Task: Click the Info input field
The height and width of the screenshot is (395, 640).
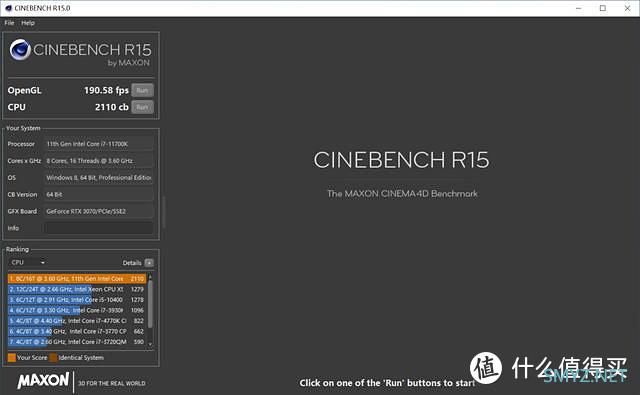Action: pyautogui.click(x=99, y=228)
